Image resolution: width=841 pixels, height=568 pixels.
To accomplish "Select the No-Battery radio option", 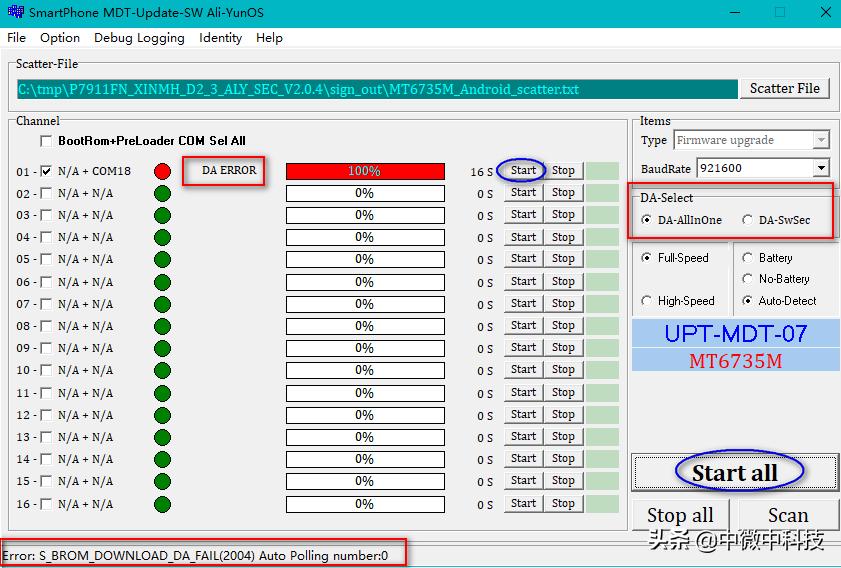I will click(748, 279).
